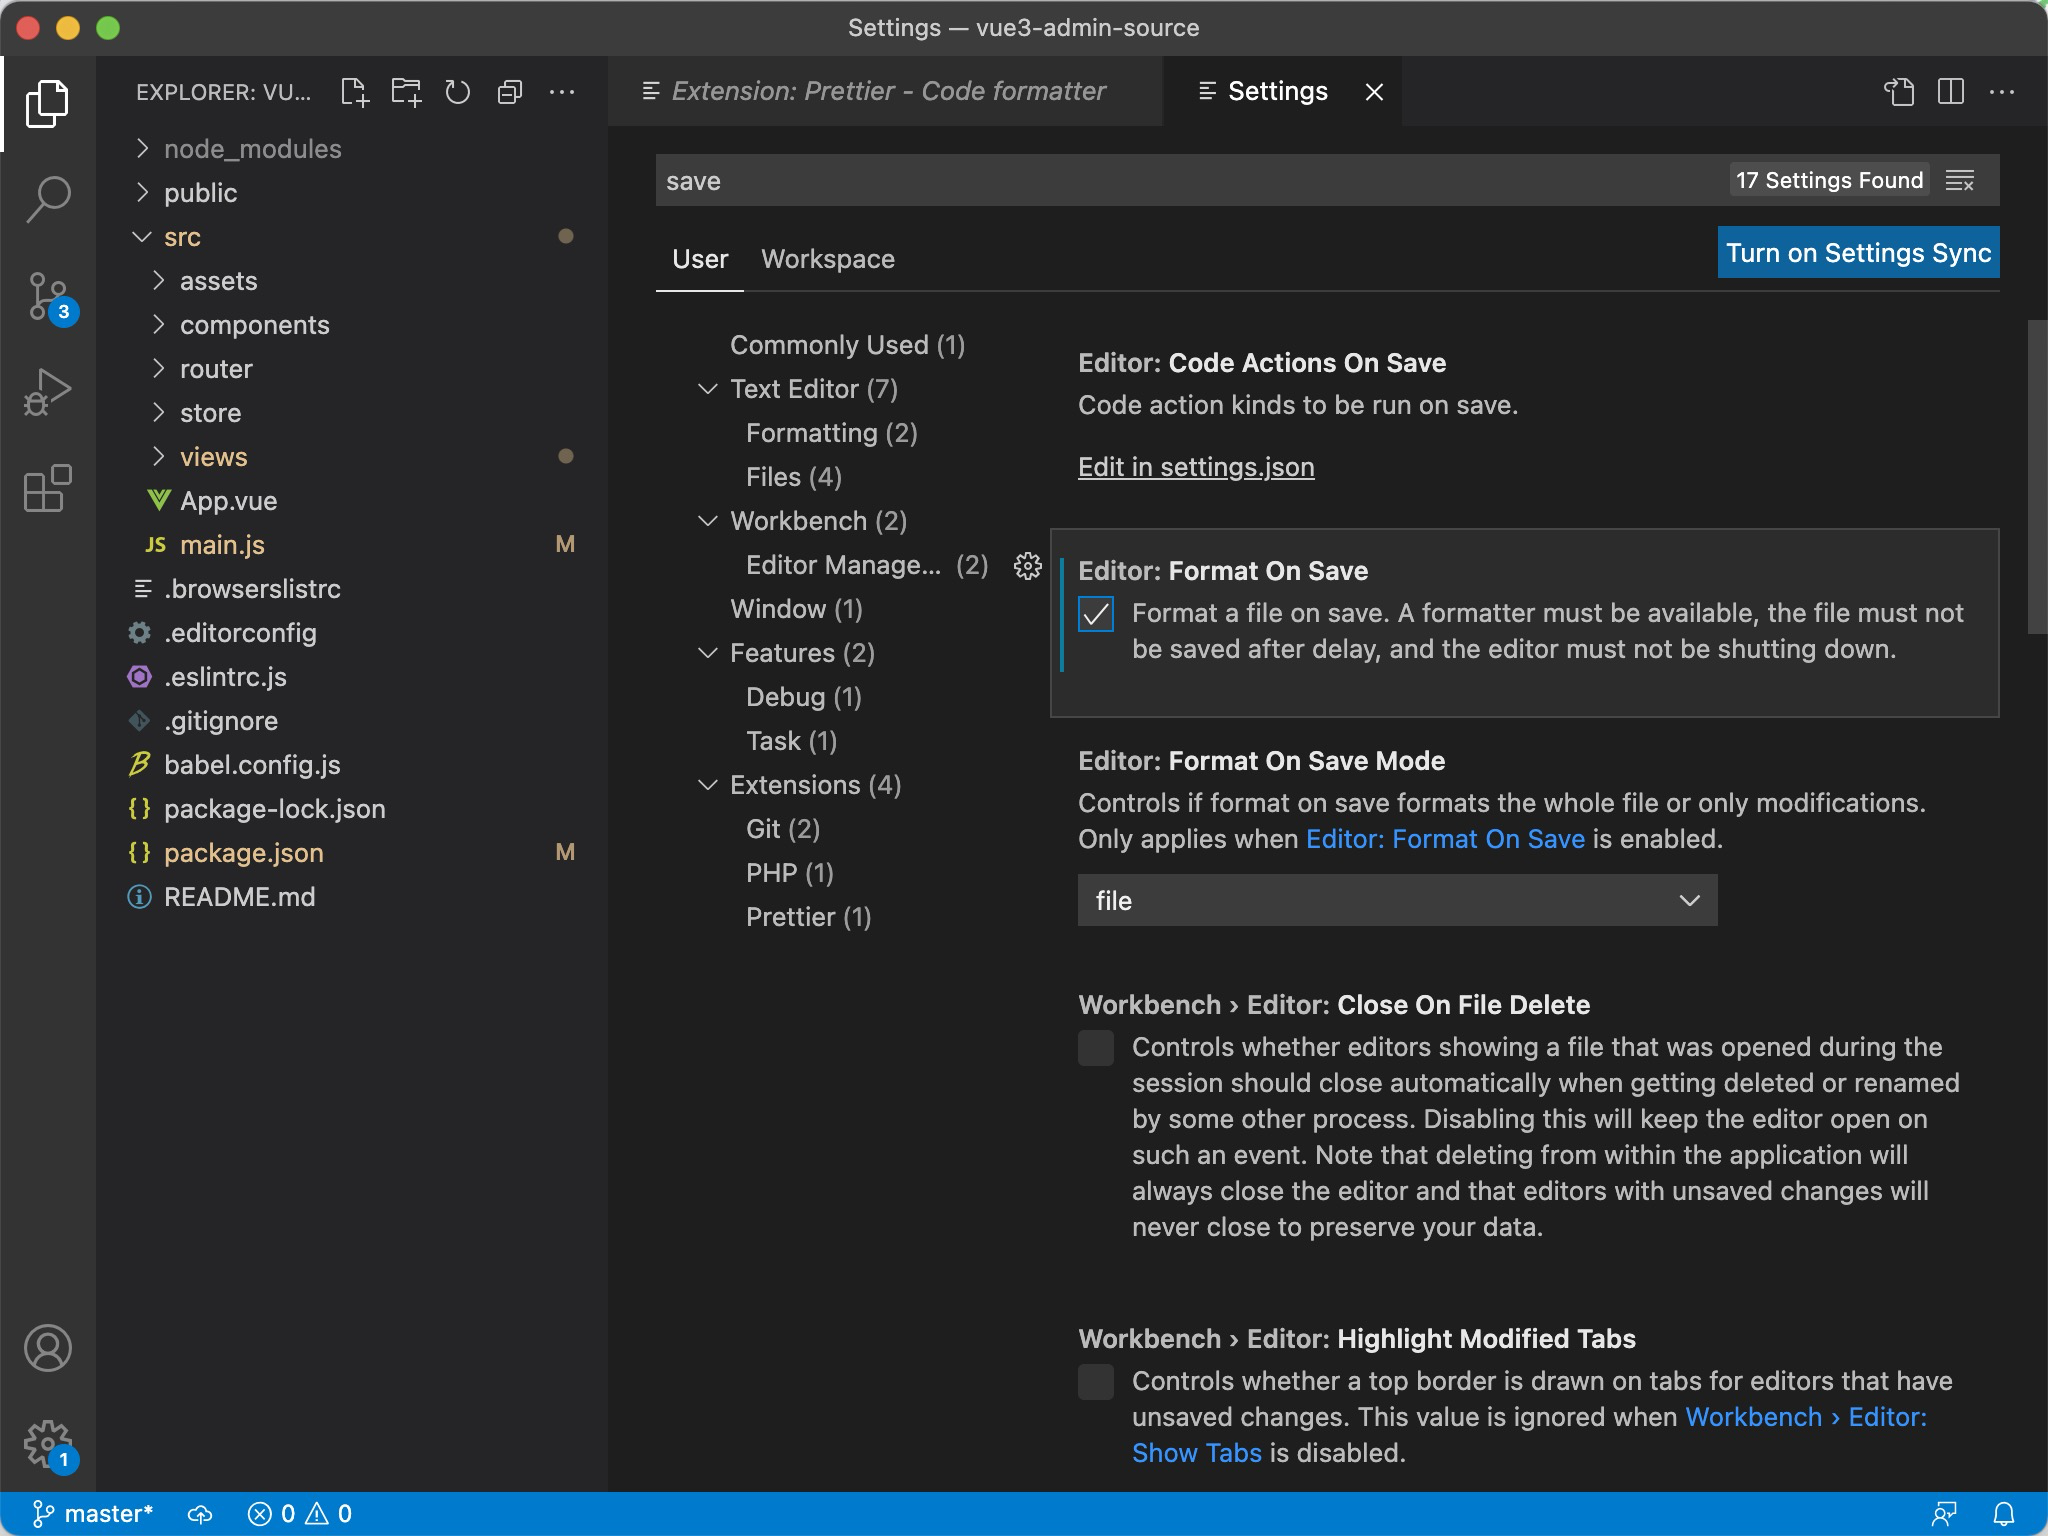Viewport: 2048px width, 1536px height.
Task: Open the notifications bell
Action: pyautogui.click(x=2004, y=1514)
